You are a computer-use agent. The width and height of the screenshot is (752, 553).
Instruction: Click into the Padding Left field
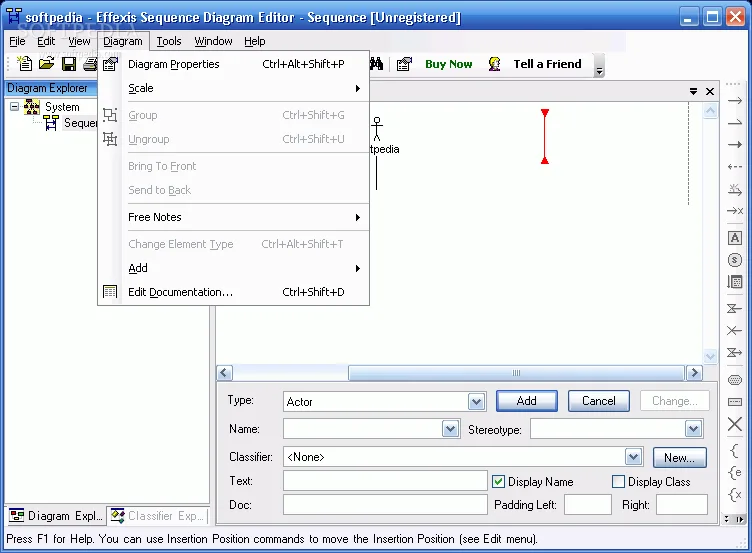coord(588,505)
